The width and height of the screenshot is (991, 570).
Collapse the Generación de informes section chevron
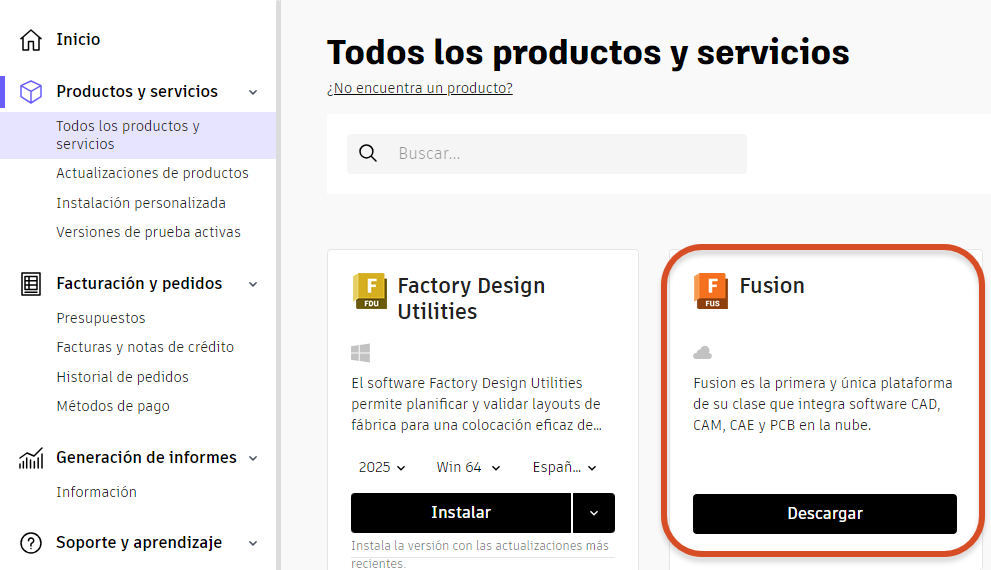point(253,458)
